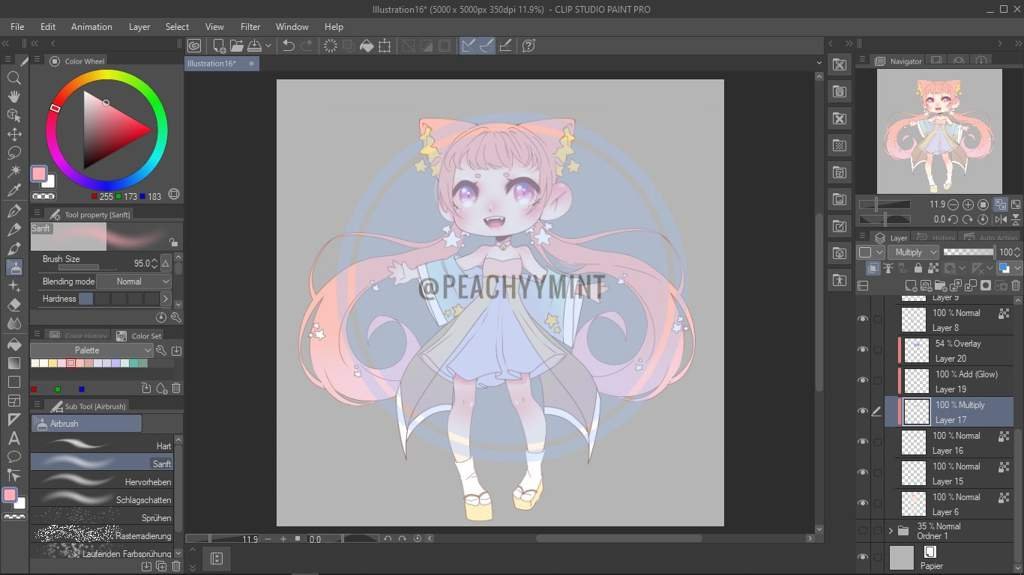Expand Hardness settings arrow
The height and width of the screenshot is (575, 1024).
(x=165, y=299)
